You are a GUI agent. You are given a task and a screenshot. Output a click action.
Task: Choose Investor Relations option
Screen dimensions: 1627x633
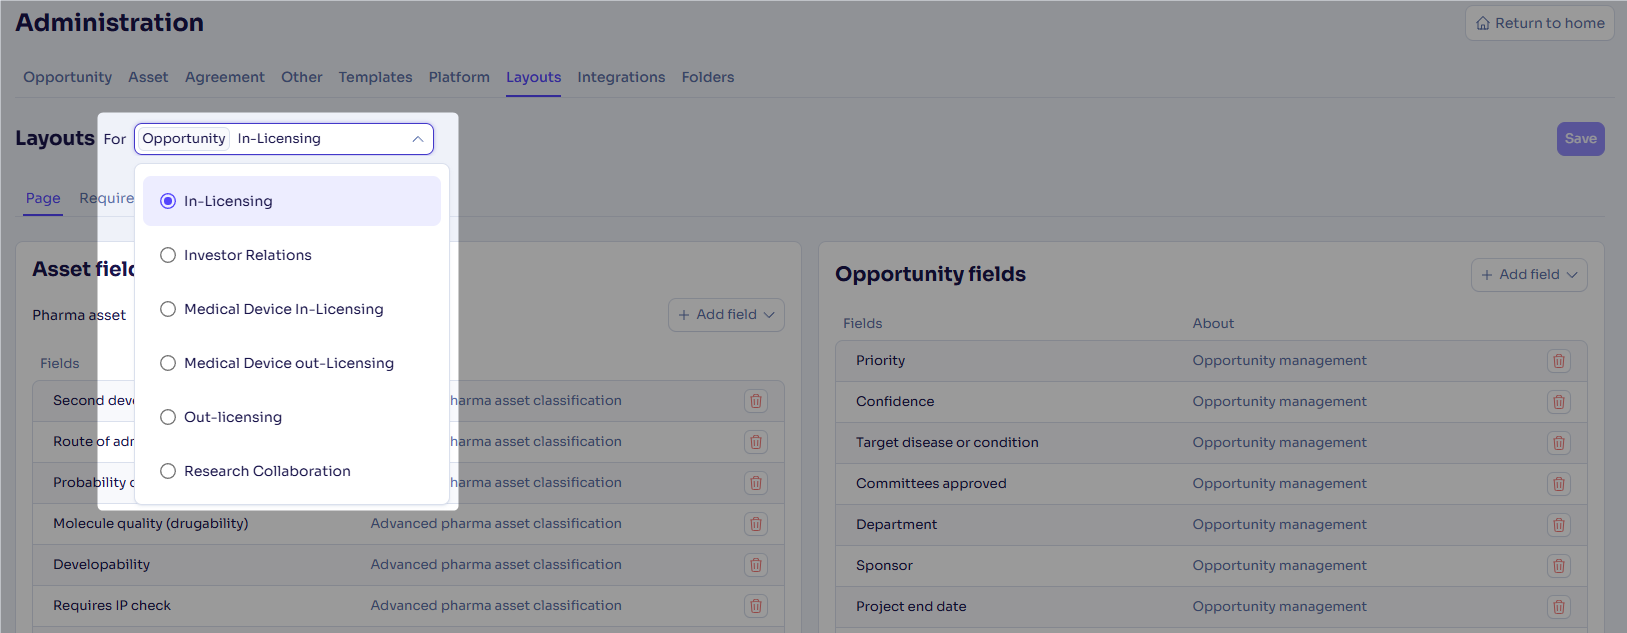pos(292,255)
